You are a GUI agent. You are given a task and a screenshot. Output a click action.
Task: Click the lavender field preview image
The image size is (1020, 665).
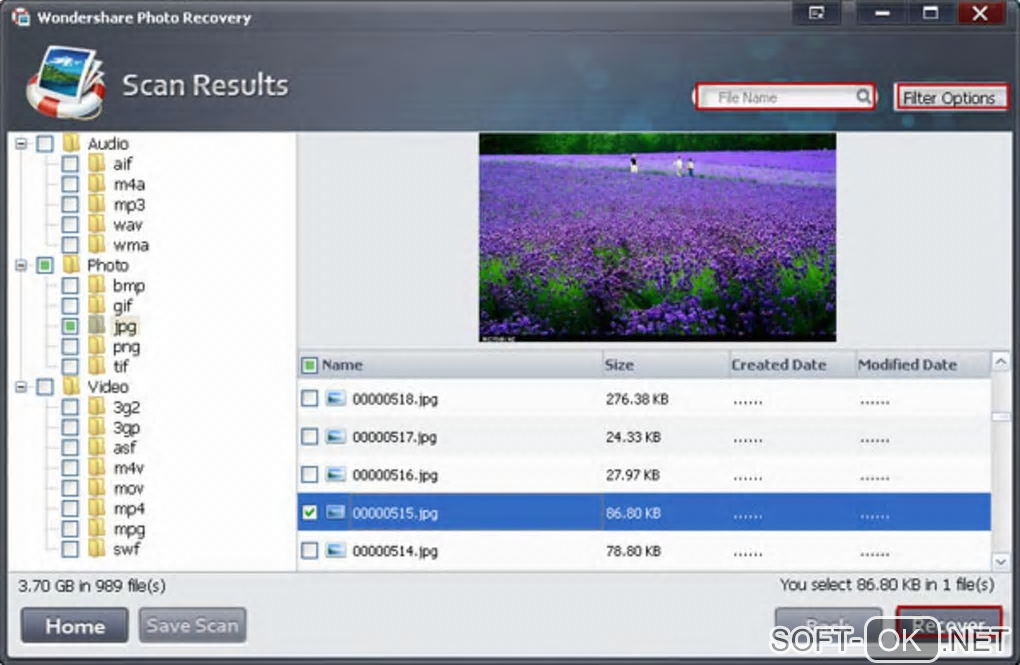(658, 238)
